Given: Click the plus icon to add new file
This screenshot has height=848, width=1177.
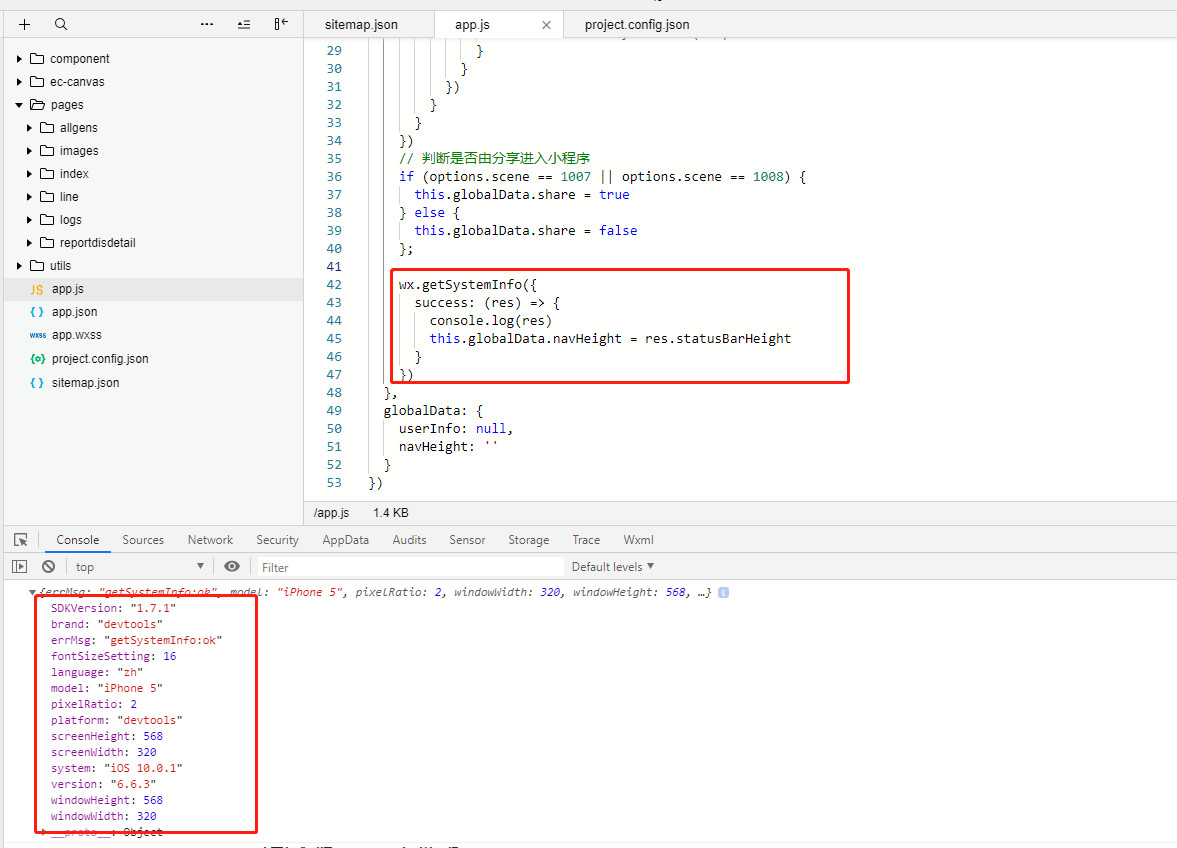Looking at the screenshot, I should pos(25,24).
